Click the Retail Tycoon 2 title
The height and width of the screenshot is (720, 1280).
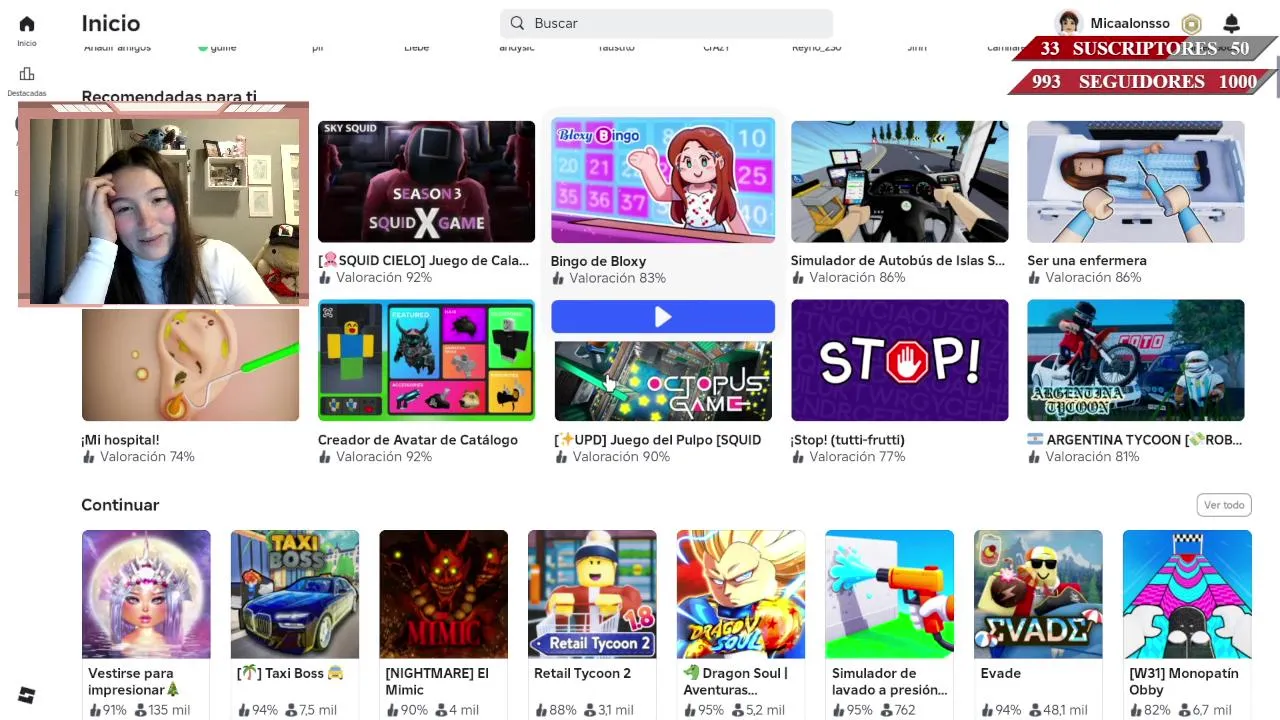pos(582,673)
